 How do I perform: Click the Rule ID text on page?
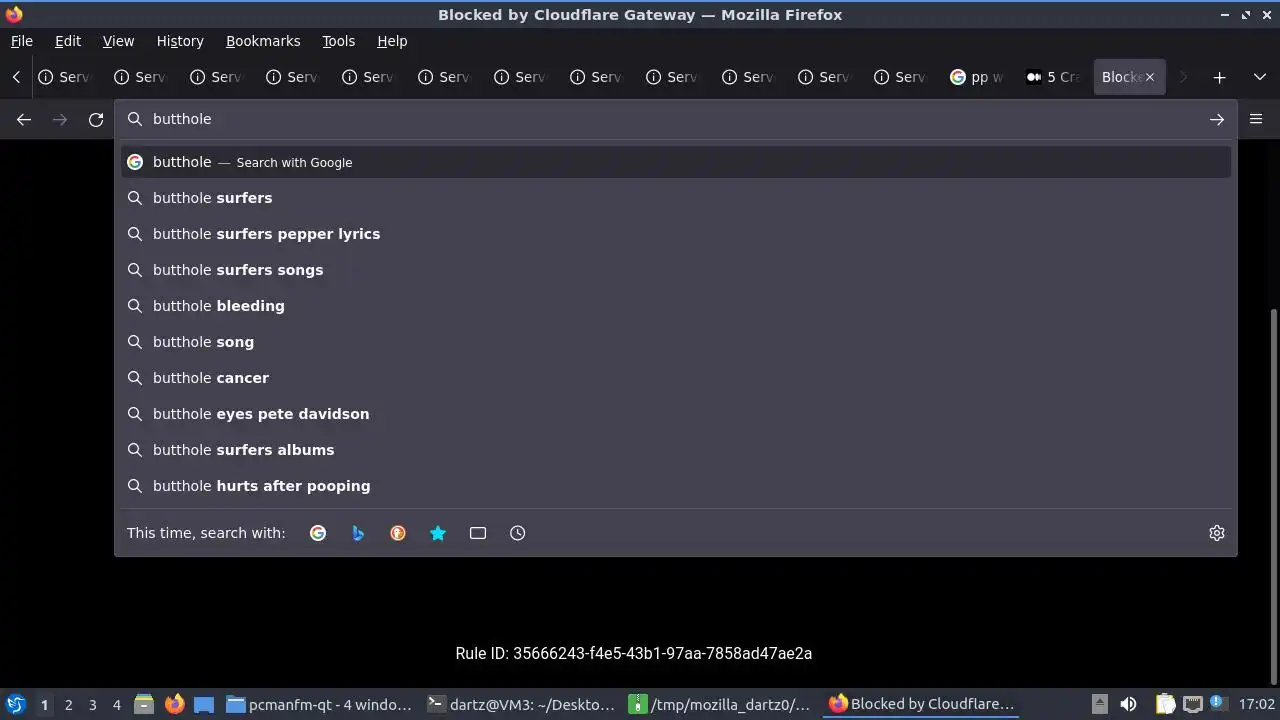click(x=633, y=653)
